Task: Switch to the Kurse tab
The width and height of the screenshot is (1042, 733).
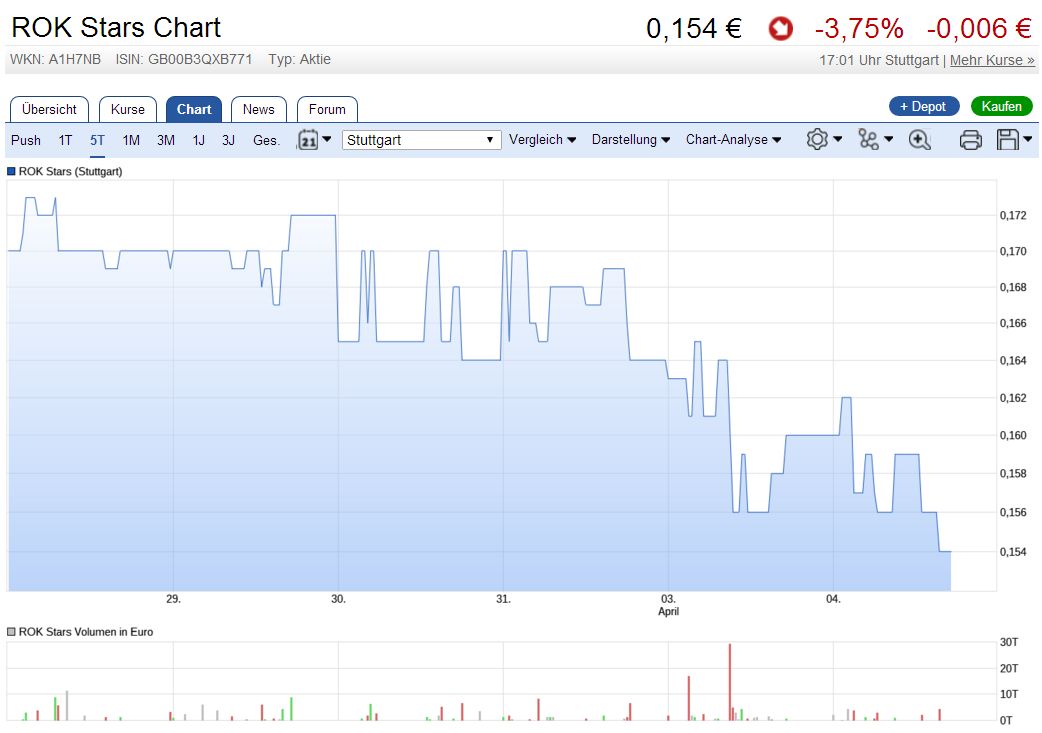Action: pos(128,110)
